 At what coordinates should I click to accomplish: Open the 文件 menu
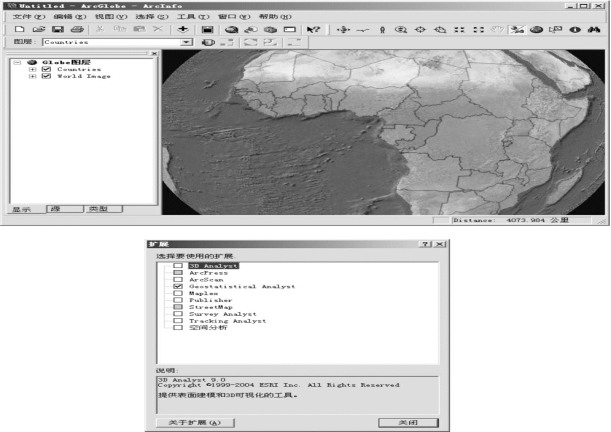pyautogui.click(x=29, y=17)
